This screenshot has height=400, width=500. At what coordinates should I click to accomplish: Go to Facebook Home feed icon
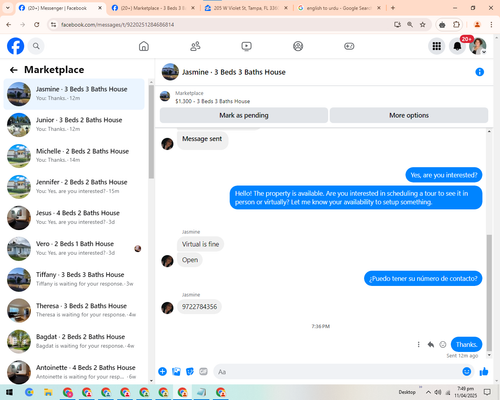tap(144, 46)
